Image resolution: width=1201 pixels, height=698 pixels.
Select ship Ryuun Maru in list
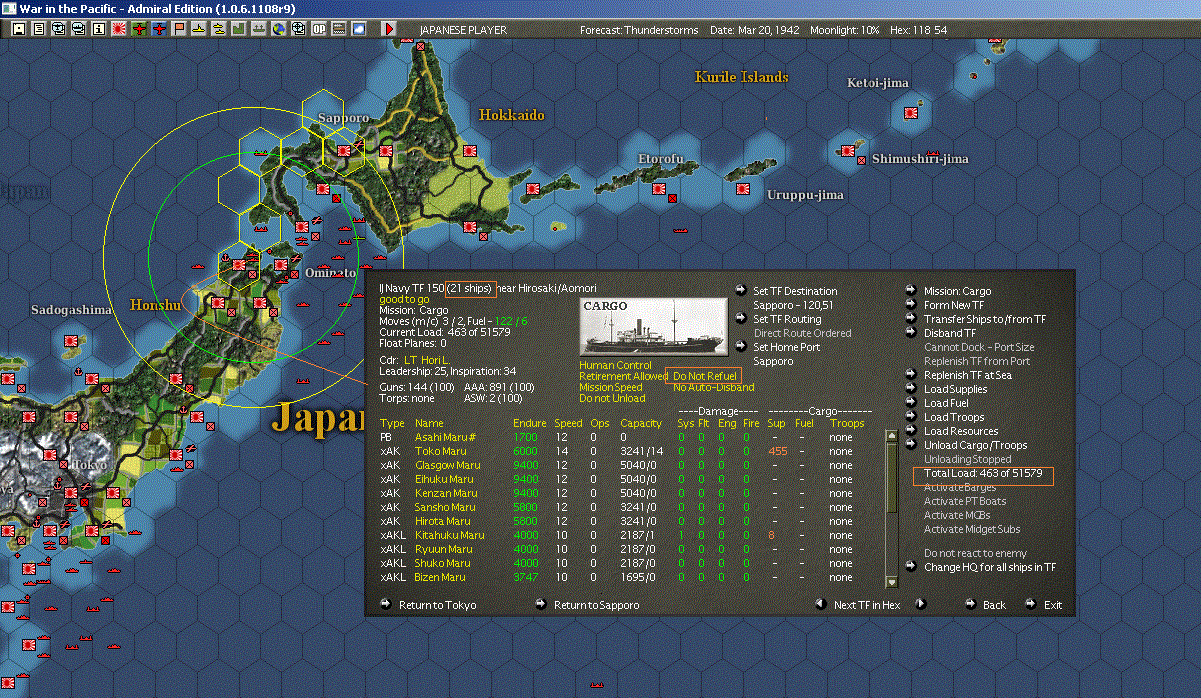(444, 549)
